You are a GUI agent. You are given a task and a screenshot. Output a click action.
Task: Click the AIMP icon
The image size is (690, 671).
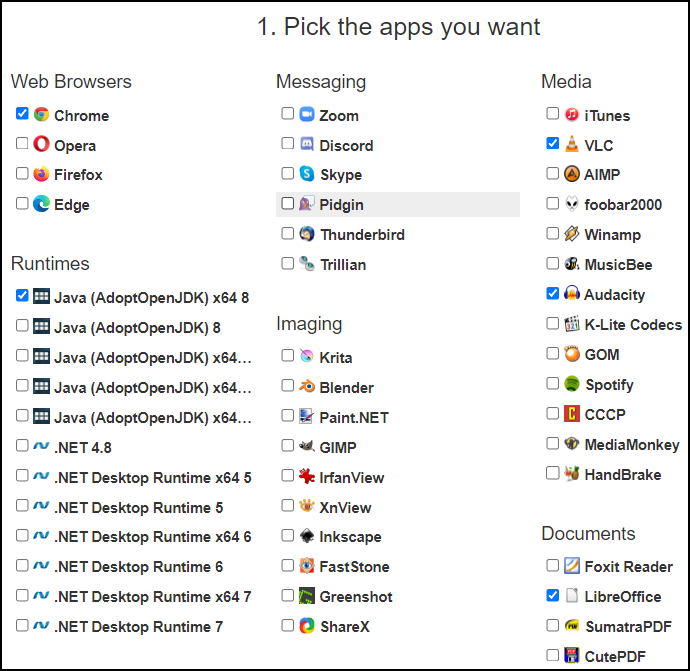tap(572, 174)
